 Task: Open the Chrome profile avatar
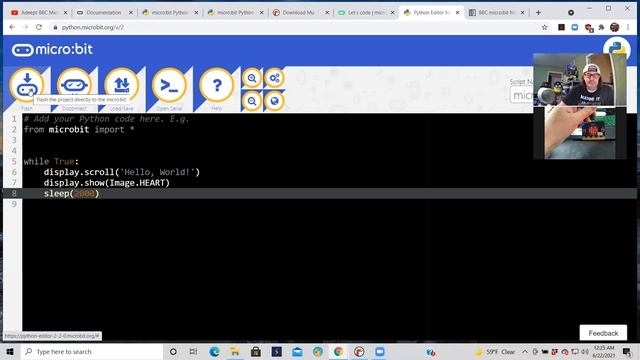pos(614,27)
